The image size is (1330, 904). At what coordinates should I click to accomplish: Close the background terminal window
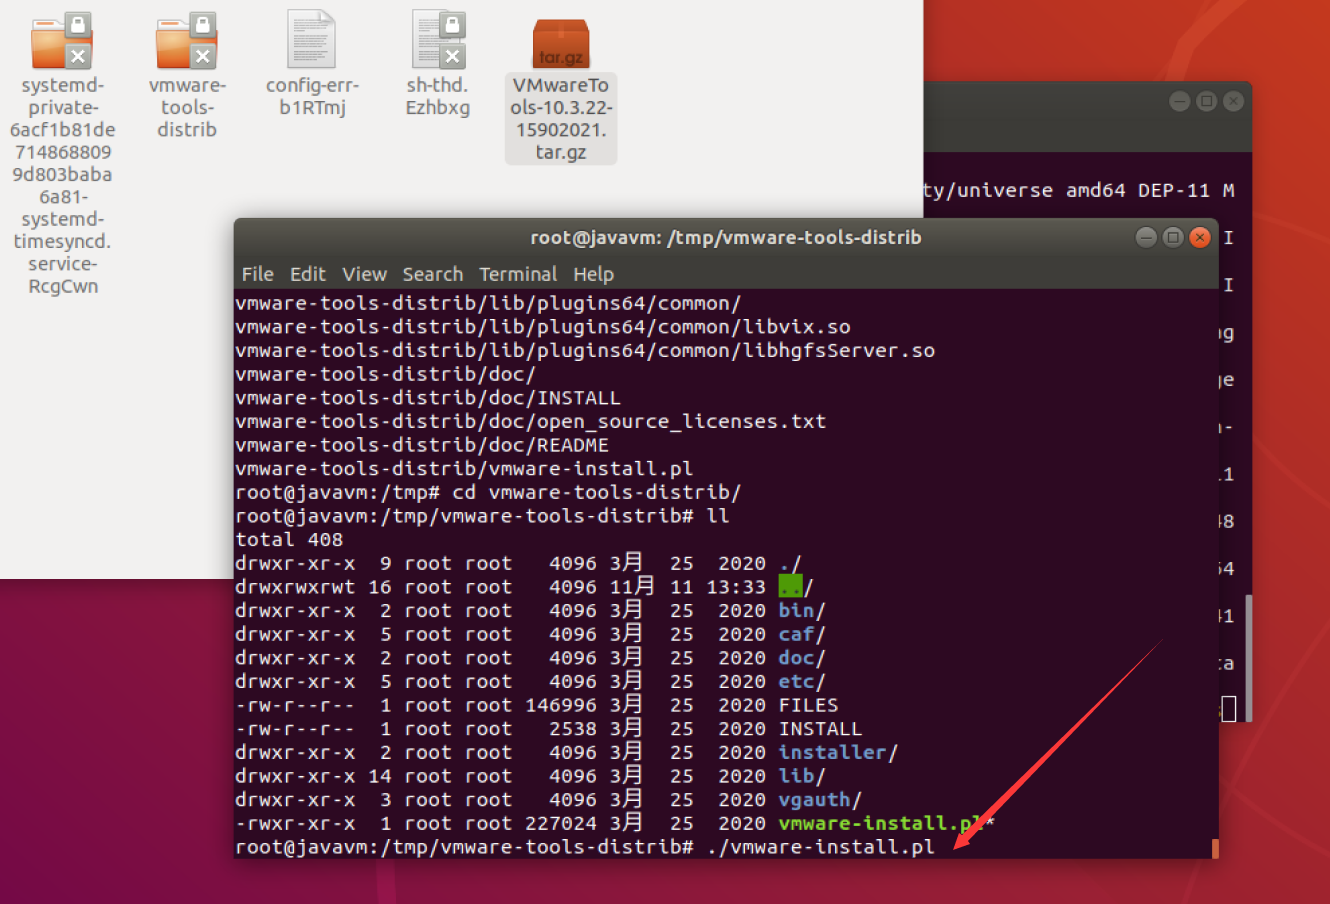(1233, 101)
